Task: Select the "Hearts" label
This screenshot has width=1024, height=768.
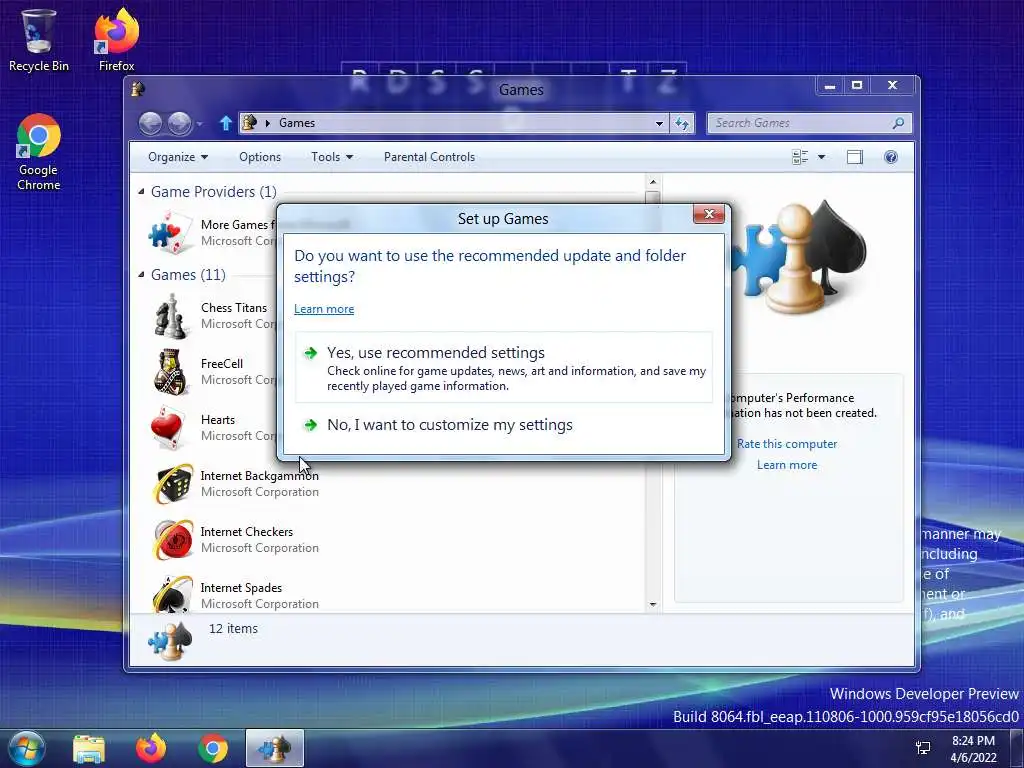Action: click(218, 420)
